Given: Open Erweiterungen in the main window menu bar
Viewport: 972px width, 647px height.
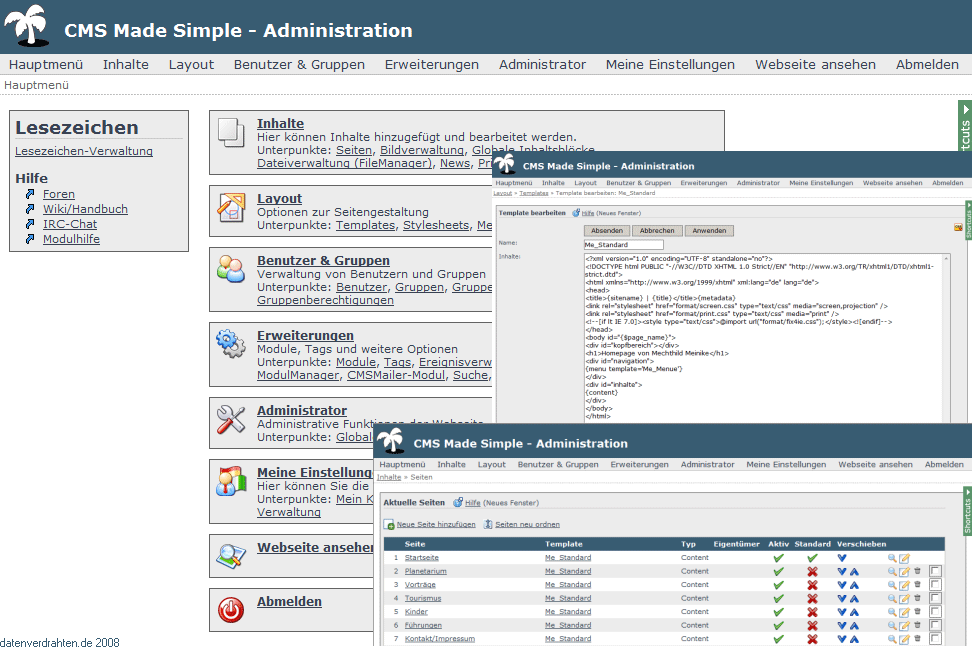Looking at the screenshot, I should click(431, 64).
